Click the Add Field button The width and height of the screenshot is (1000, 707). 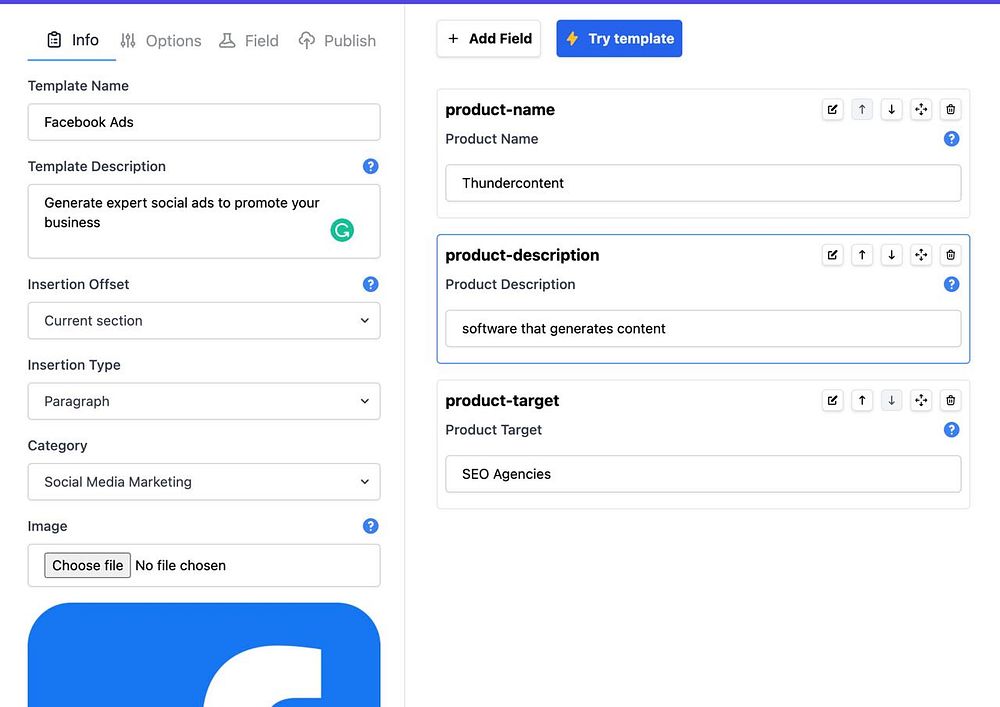coord(489,39)
